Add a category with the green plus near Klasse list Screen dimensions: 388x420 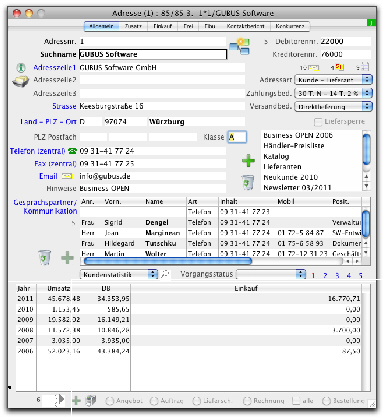pyautogui.click(x=248, y=161)
